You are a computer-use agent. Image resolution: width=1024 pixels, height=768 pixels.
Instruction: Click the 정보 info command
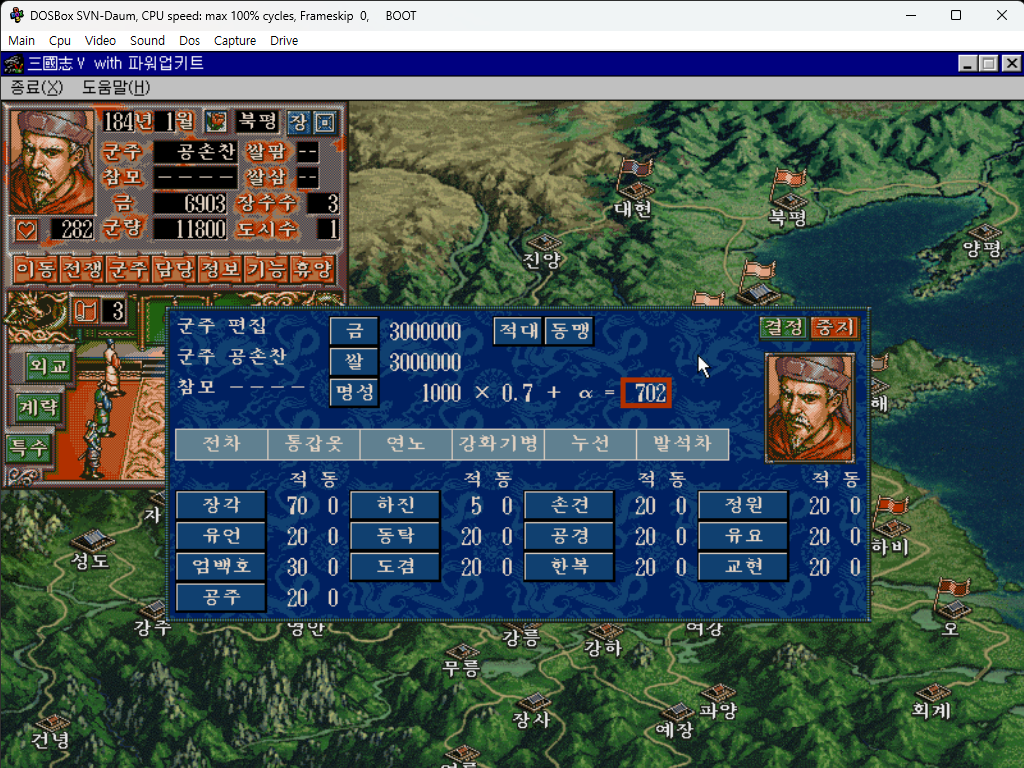[221, 268]
